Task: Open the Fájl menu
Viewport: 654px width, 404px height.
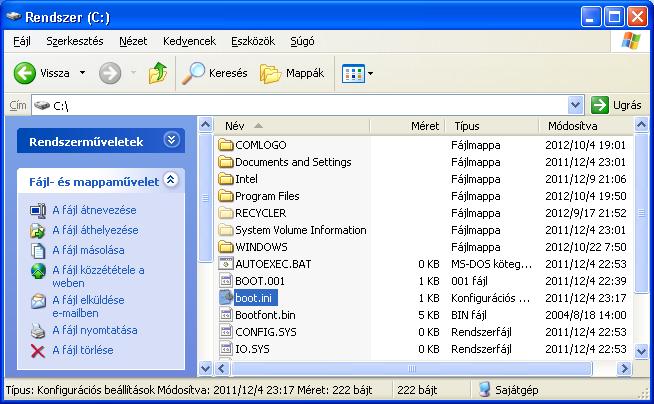Action: pyautogui.click(x=22, y=41)
